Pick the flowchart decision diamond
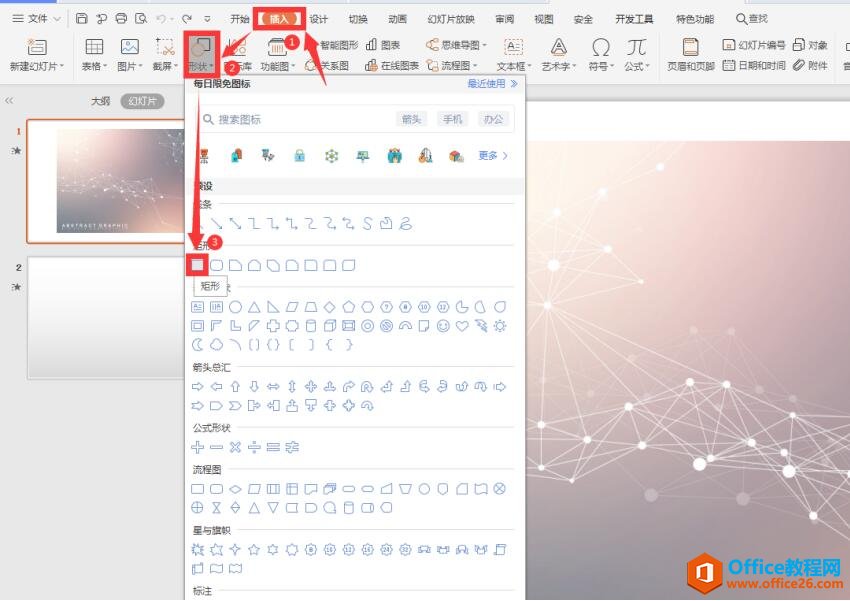This screenshot has height=601, width=850. click(235, 489)
